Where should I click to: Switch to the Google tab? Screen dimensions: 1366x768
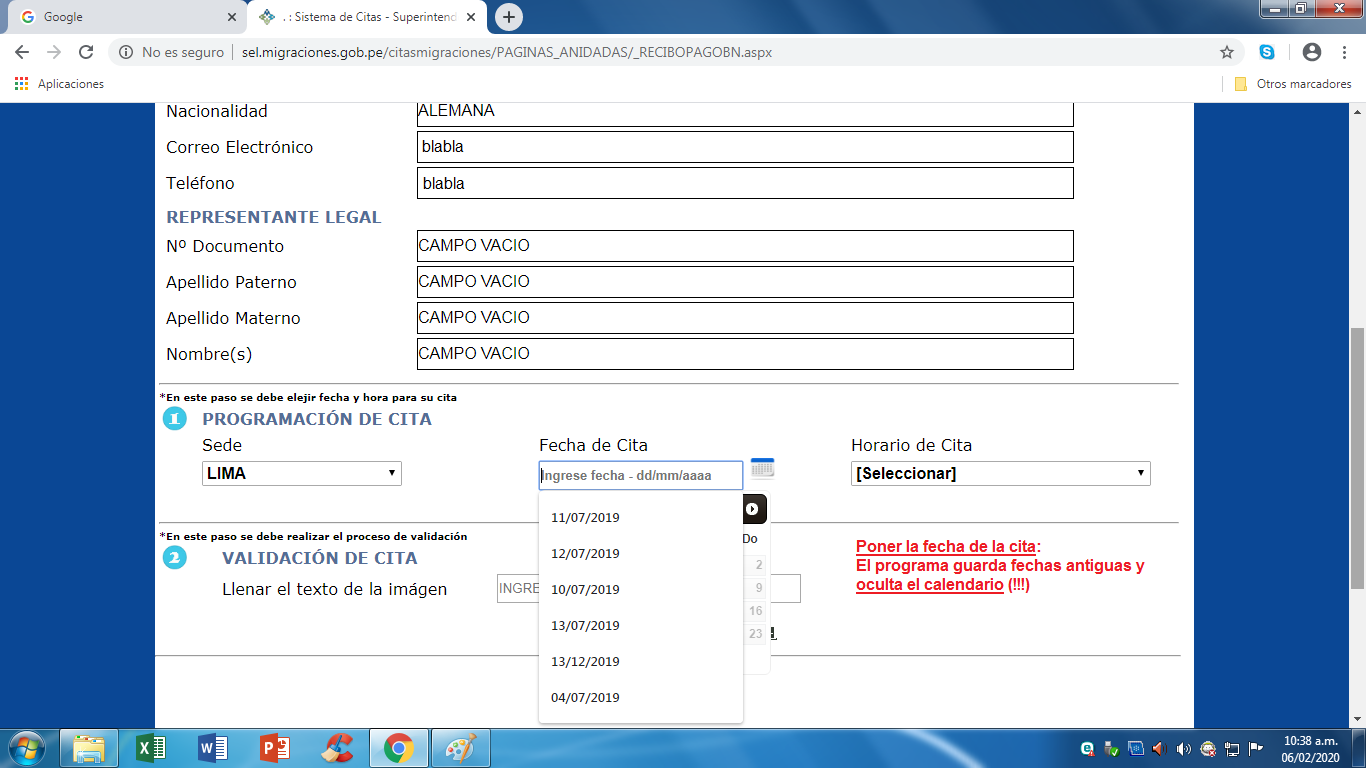(x=124, y=17)
